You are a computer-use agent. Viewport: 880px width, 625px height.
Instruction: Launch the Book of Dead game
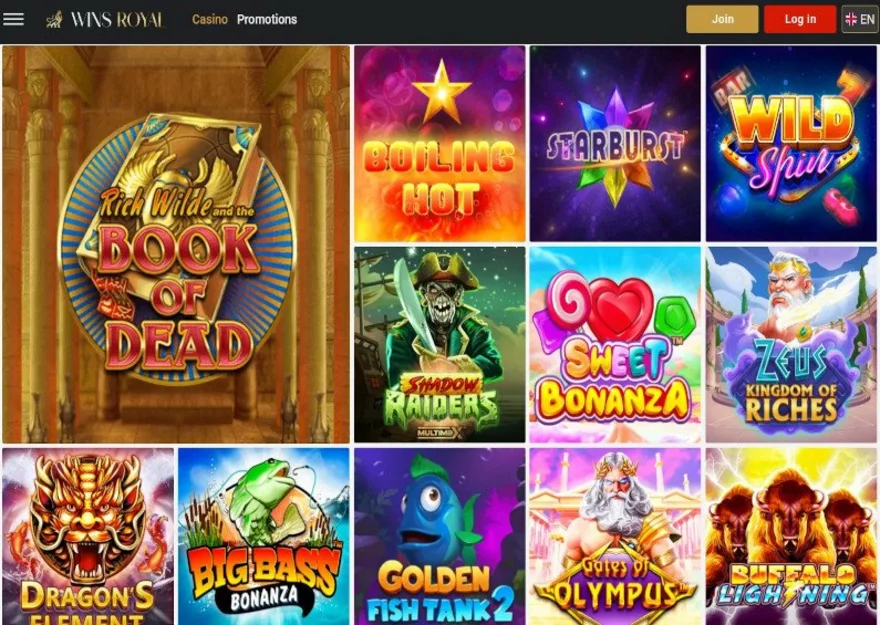(x=176, y=245)
